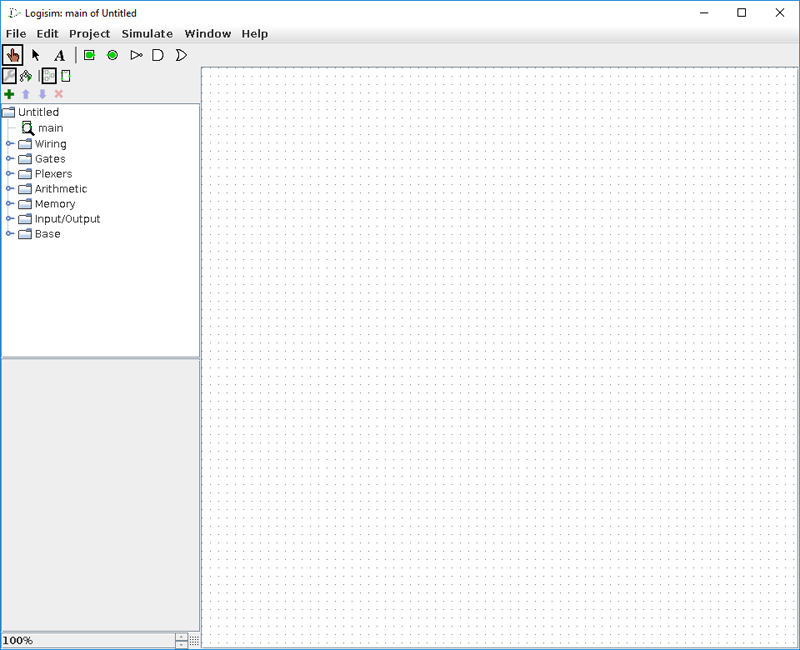Expand the Wiring library folder
The image size is (800, 650).
[x=10, y=144]
